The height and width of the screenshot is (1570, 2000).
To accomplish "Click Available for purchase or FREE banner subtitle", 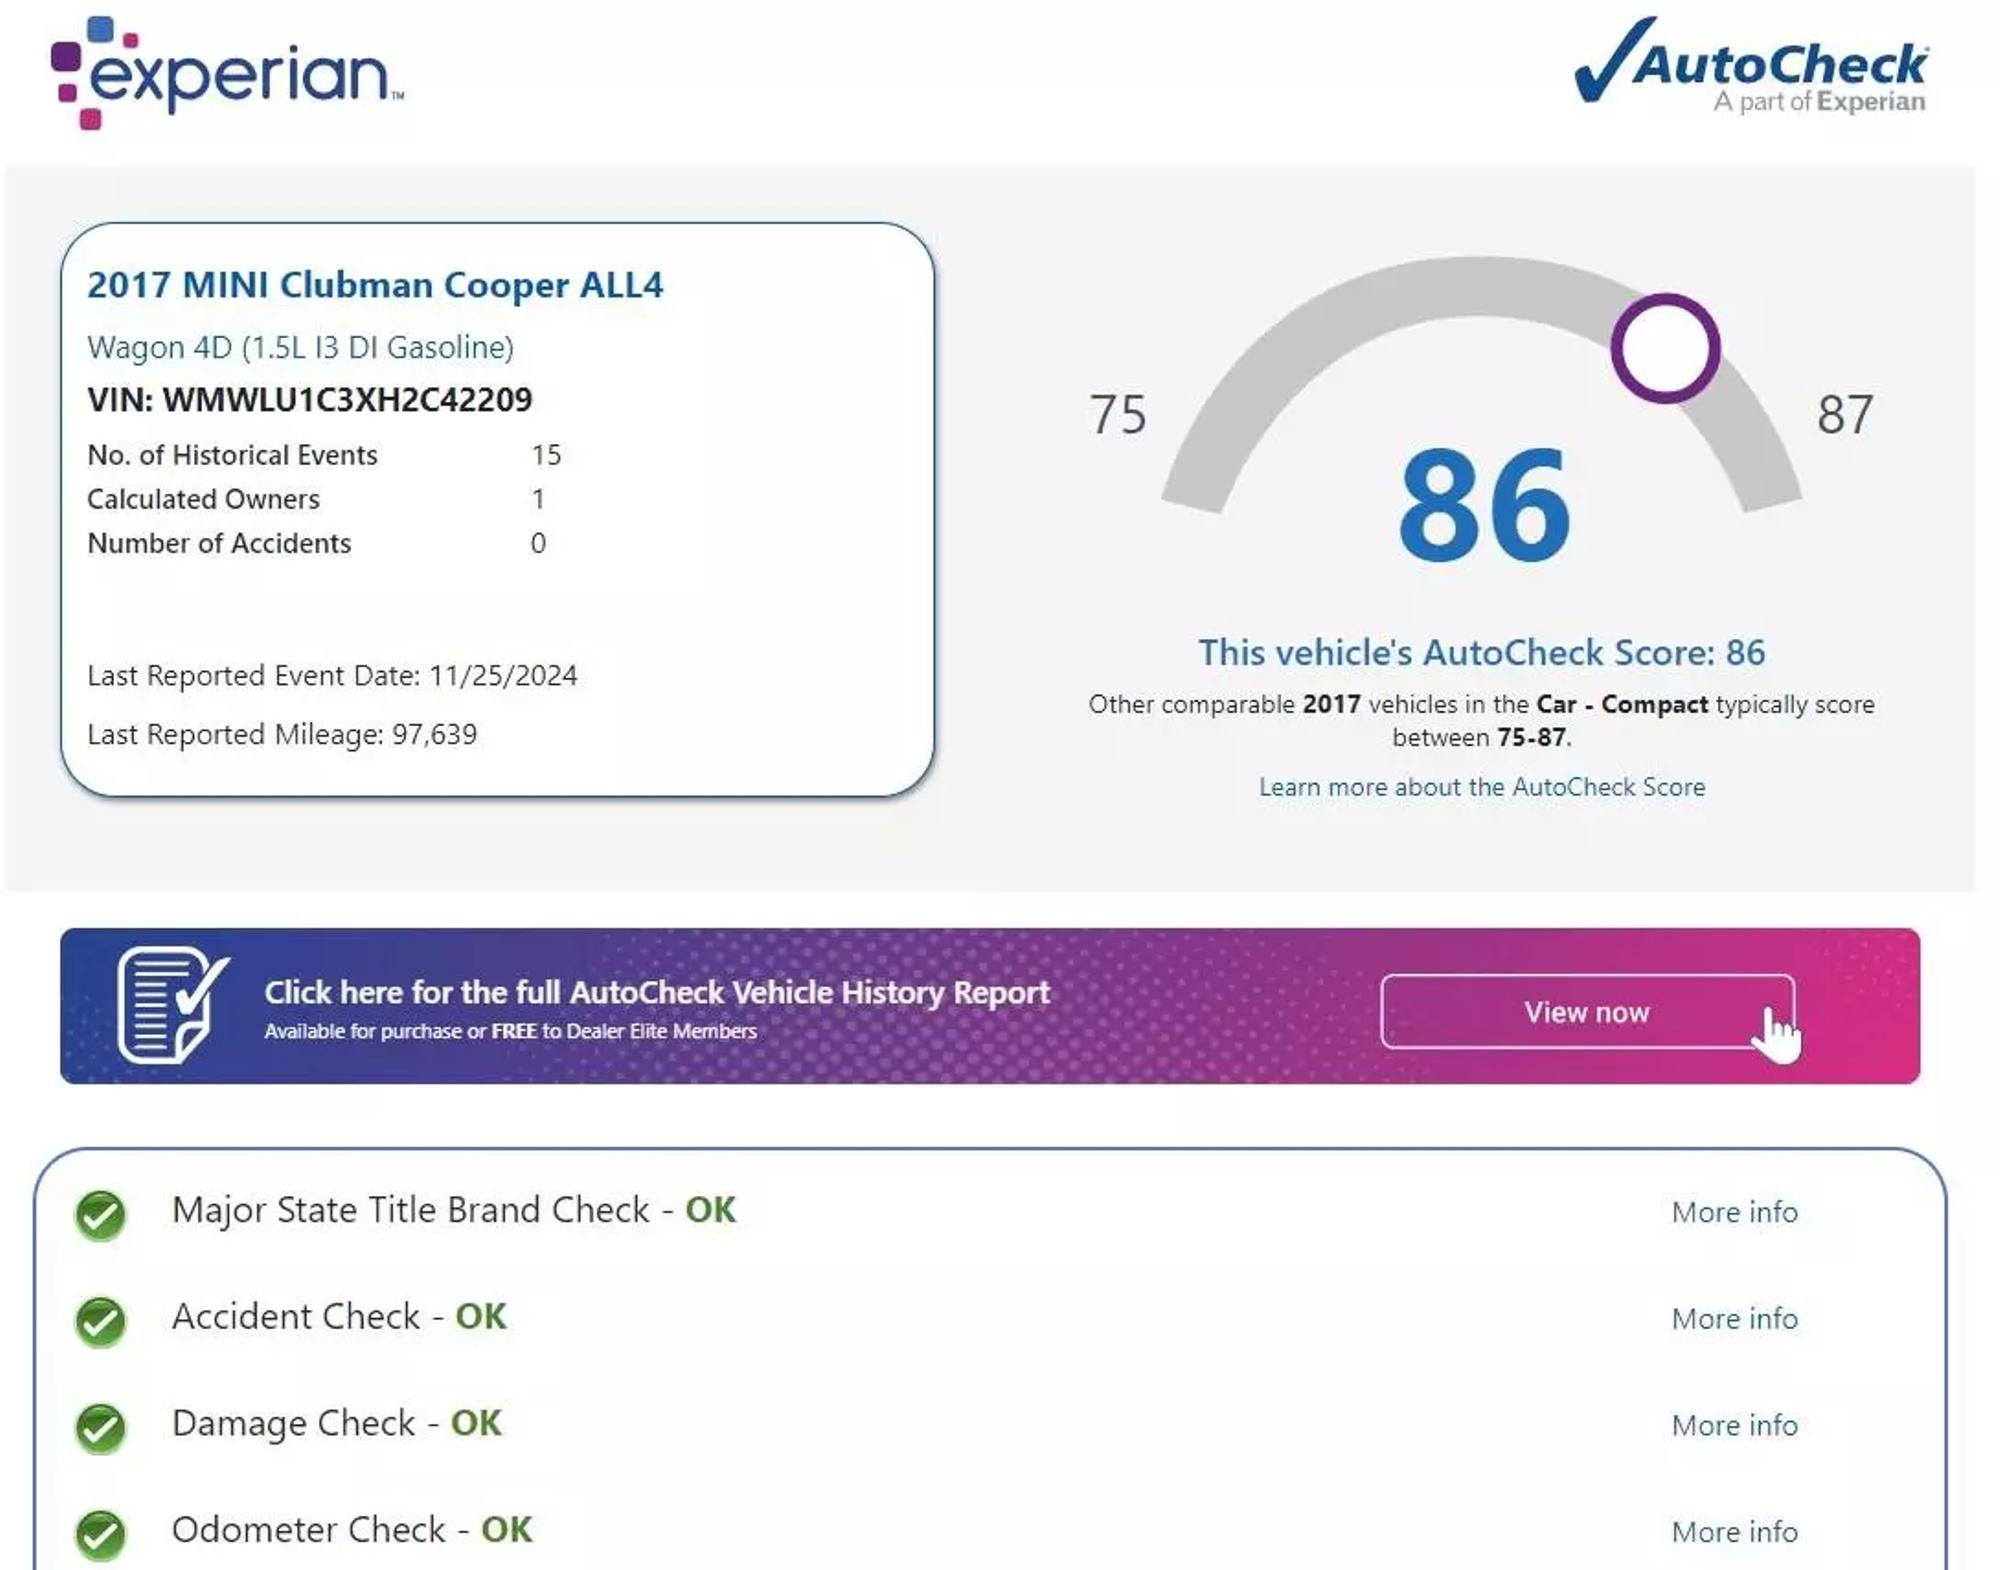I will 510,1031.
